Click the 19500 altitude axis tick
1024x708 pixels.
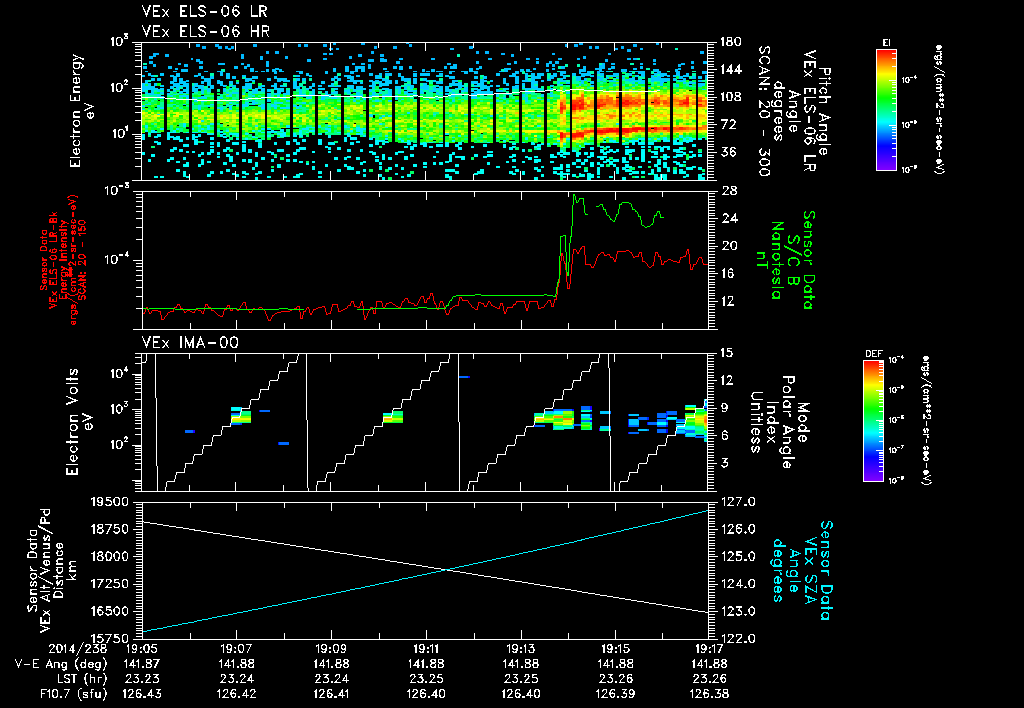pos(110,502)
